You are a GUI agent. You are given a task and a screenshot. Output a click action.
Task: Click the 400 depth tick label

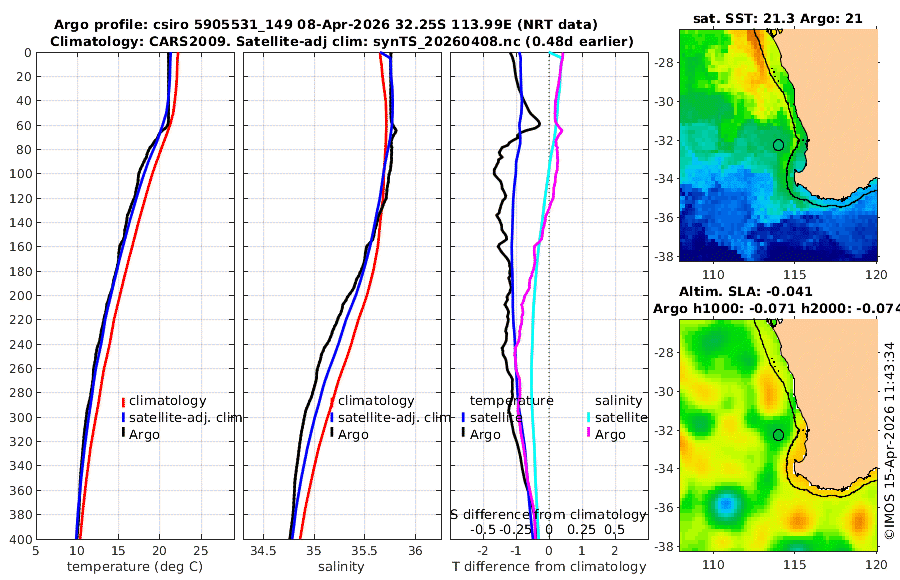coord(20,539)
